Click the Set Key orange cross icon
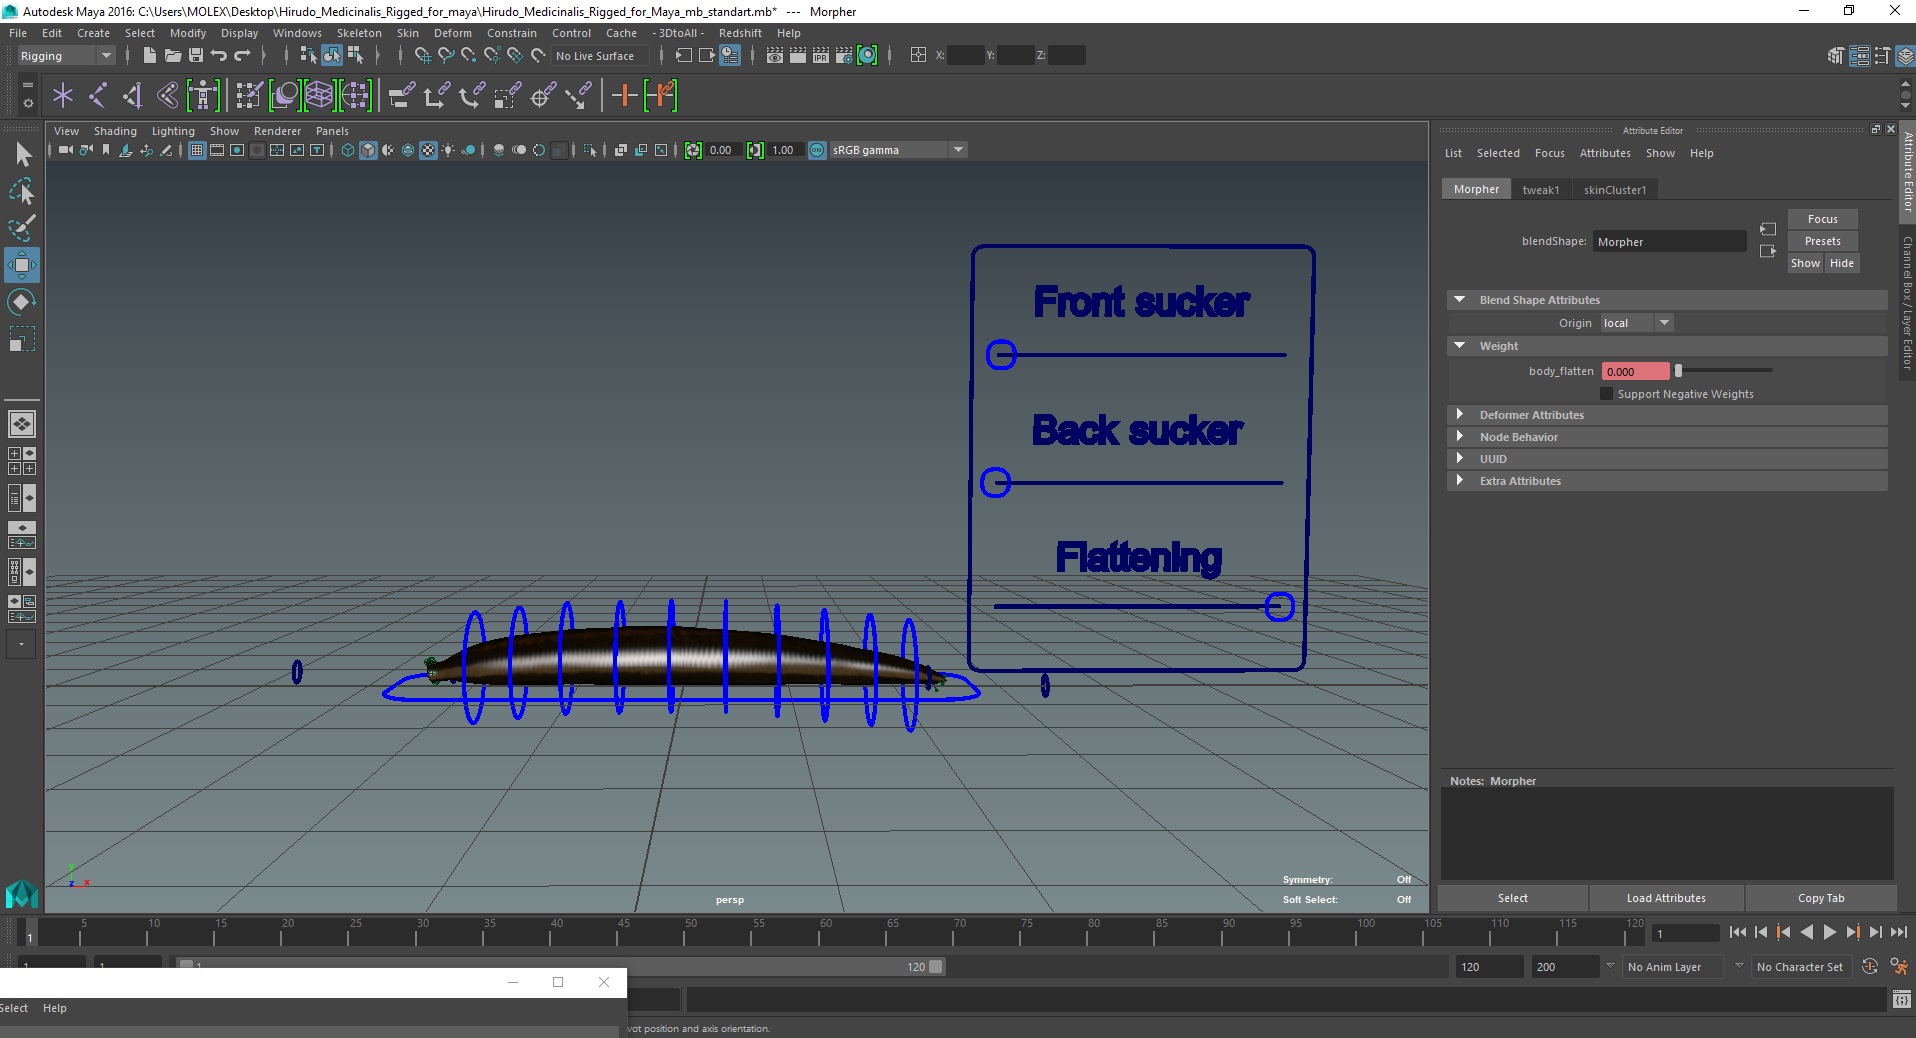This screenshot has height=1038, width=1916. pyautogui.click(x=624, y=96)
